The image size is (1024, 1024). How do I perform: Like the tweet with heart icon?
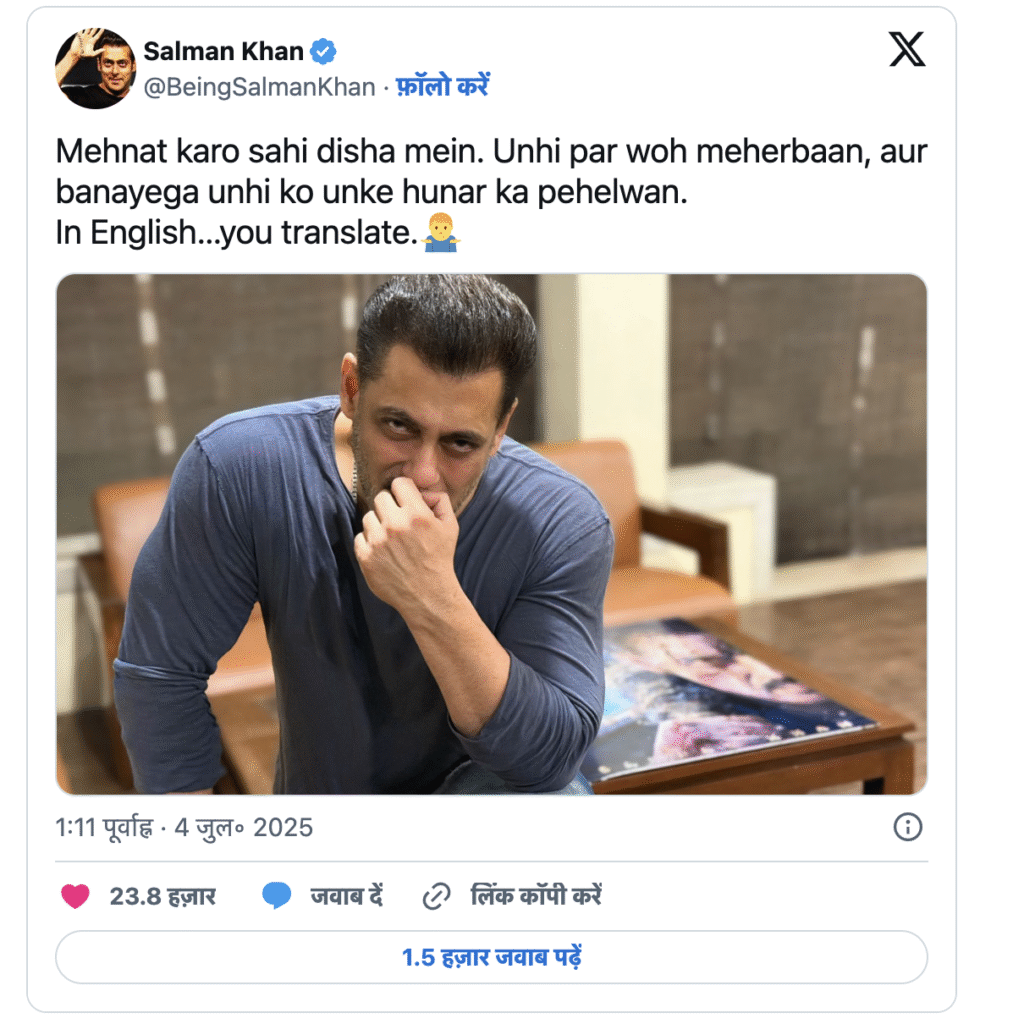(75, 896)
